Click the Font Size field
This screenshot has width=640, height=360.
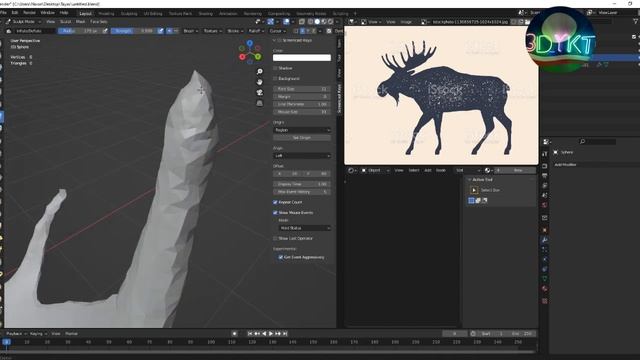(302, 89)
